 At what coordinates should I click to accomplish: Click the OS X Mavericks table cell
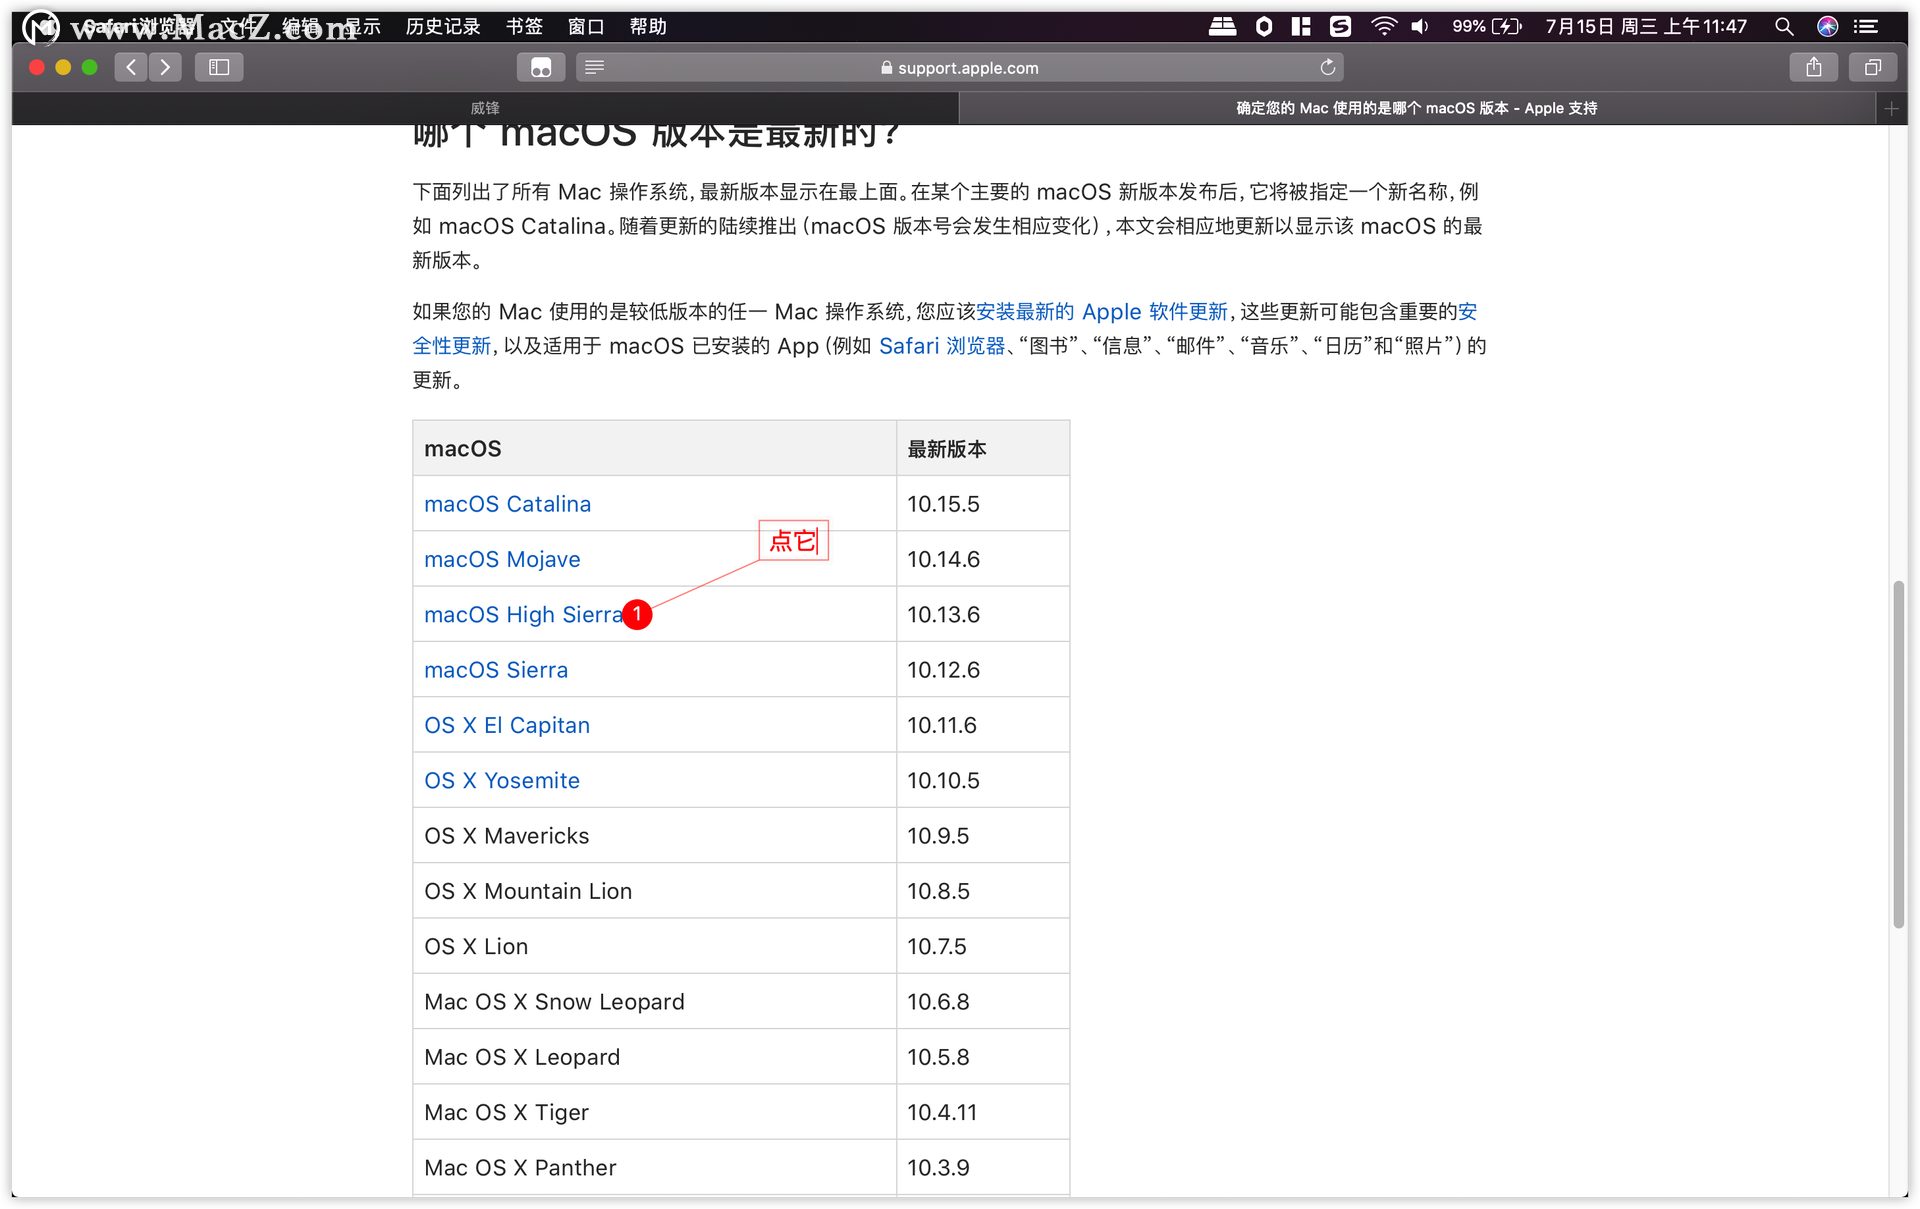pos(654,836)
